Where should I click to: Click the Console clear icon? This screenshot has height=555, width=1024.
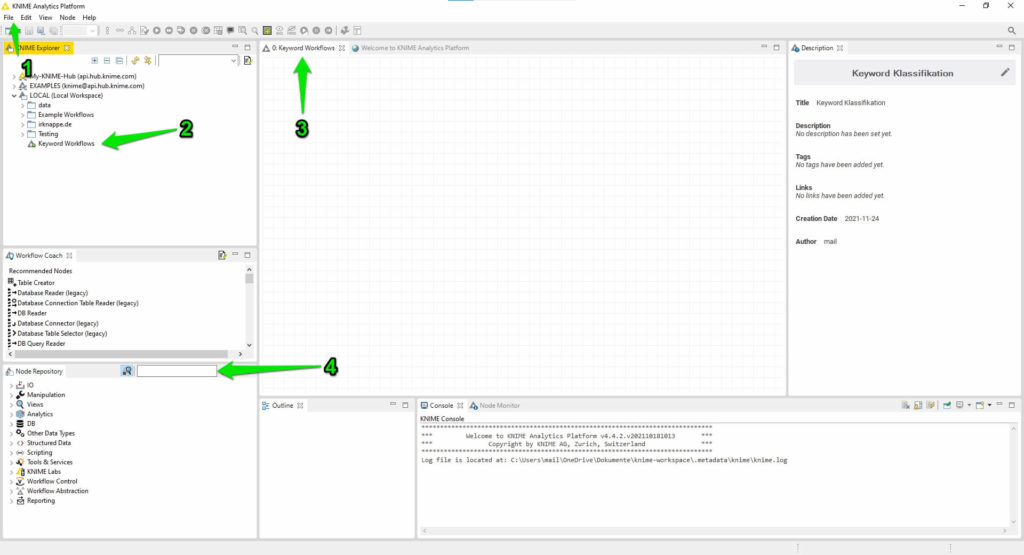point(906,405)
